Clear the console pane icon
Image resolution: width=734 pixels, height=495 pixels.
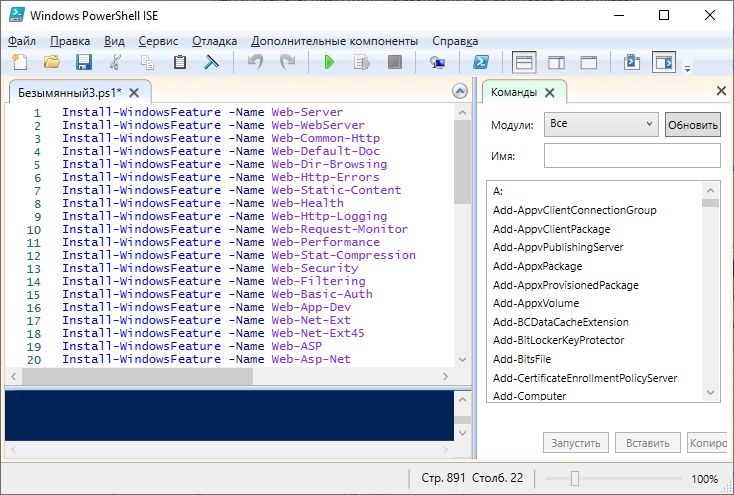pos(212,62)
